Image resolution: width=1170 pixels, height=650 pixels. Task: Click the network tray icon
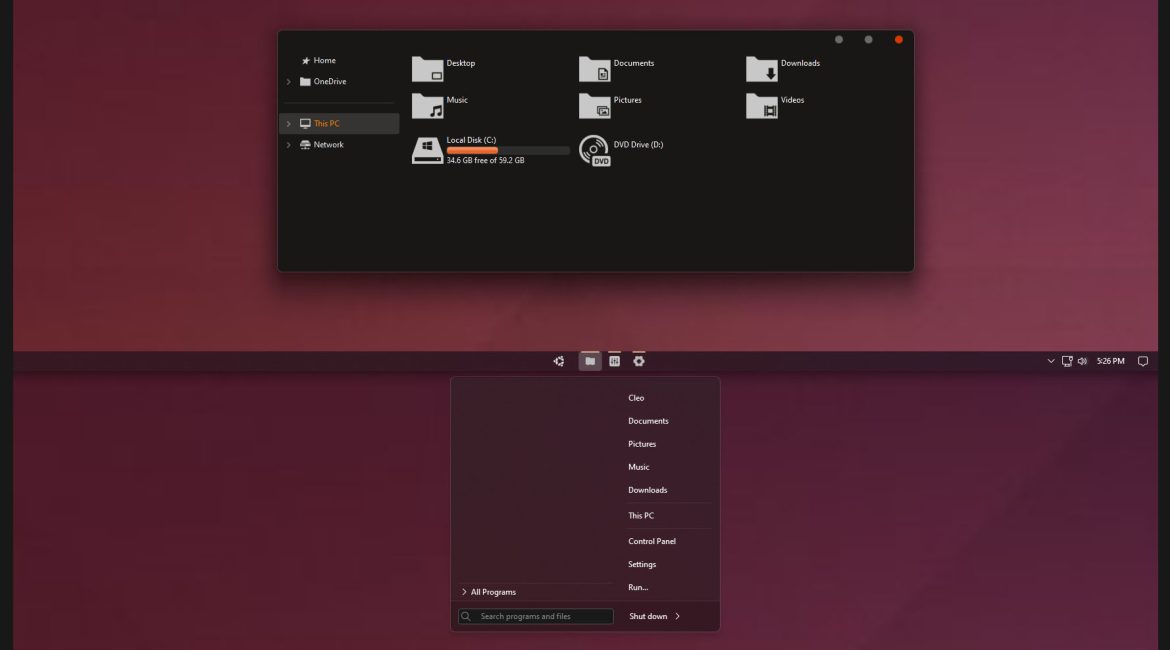click(1067, 361)
